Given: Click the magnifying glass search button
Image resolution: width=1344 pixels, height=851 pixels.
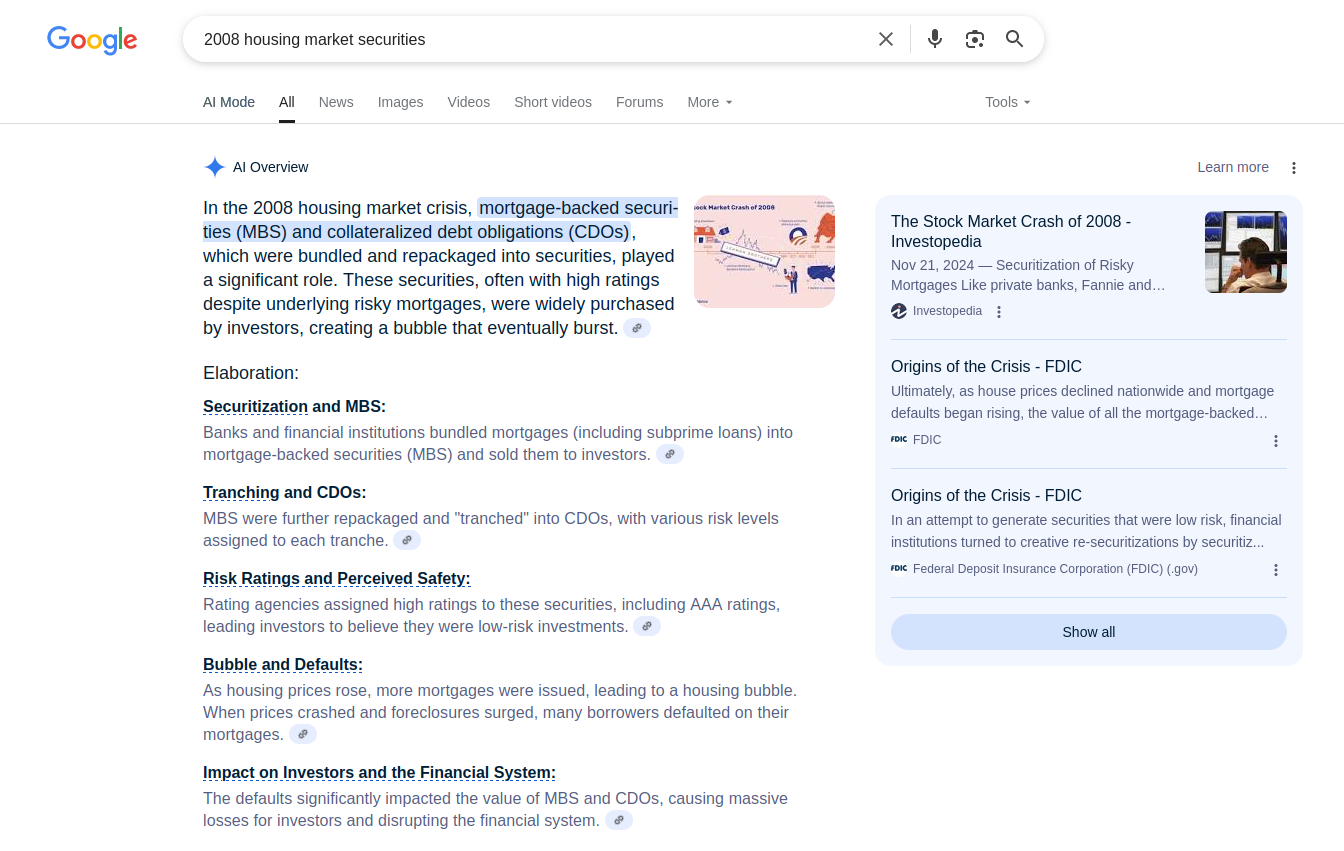Looking at the screenshot, I should (x=1015, y=39).
